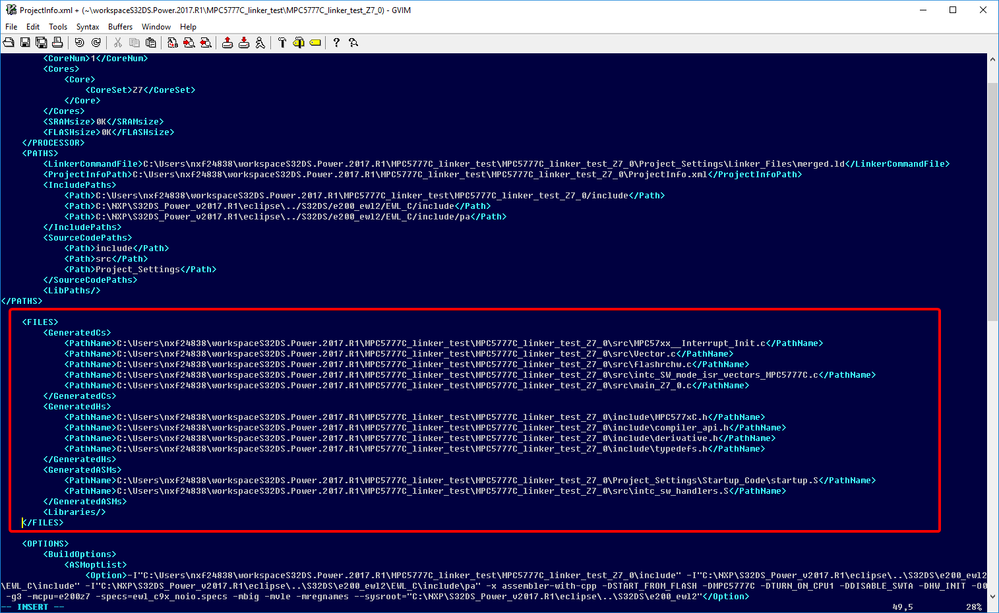Screen dimensions: 999x613
Task: Click the main_Z7_0.c PathName line
Action: coord(406,386)
